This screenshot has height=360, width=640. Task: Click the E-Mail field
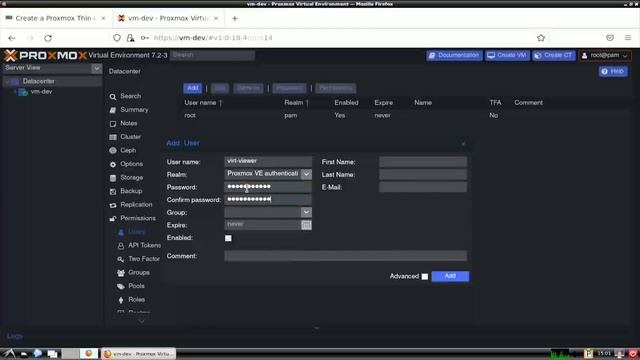click(423, 187)
